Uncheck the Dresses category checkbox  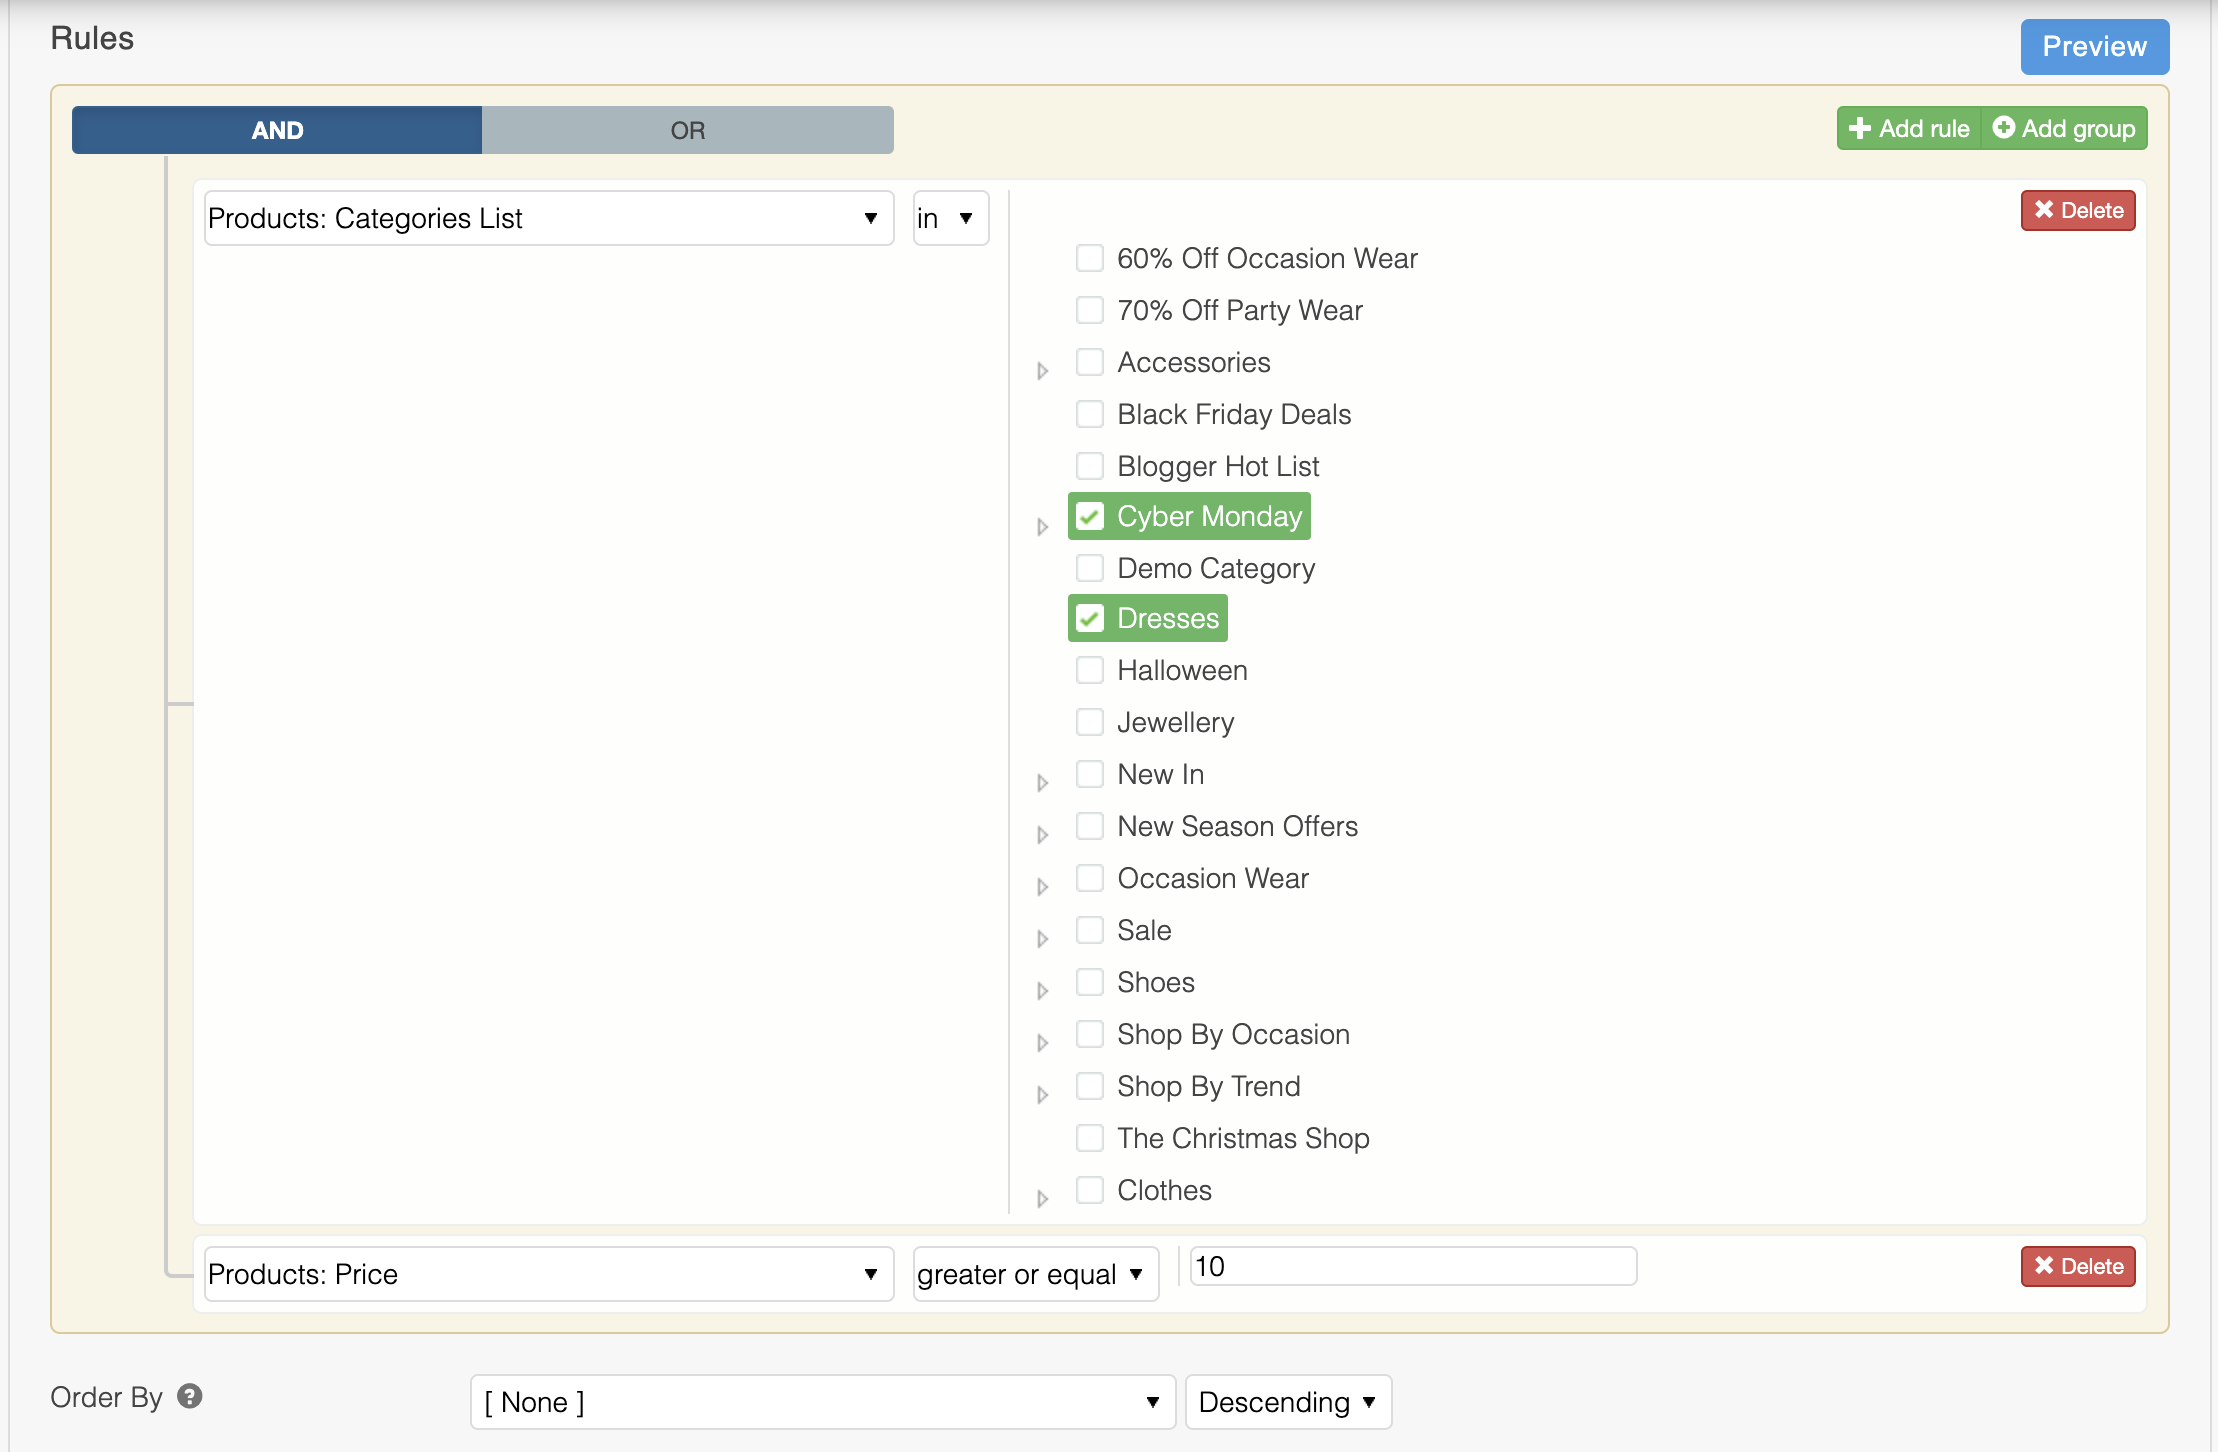[1090, 619]
